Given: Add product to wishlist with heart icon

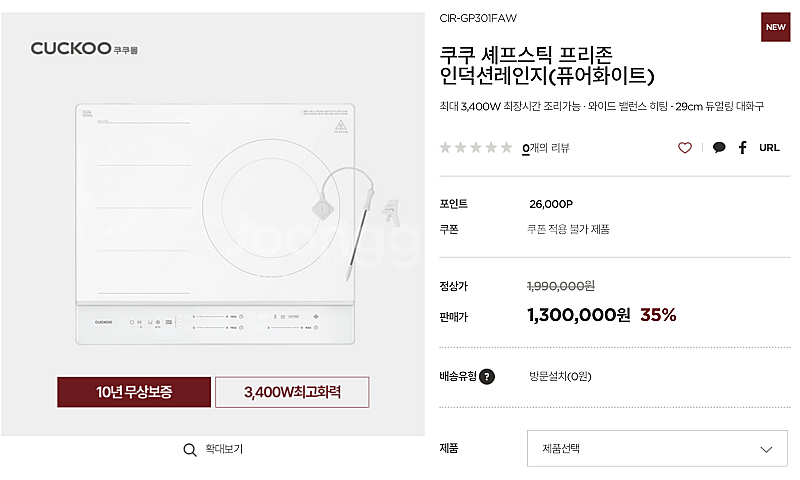Looking at the screenshot, I should [x=685, y=148].
